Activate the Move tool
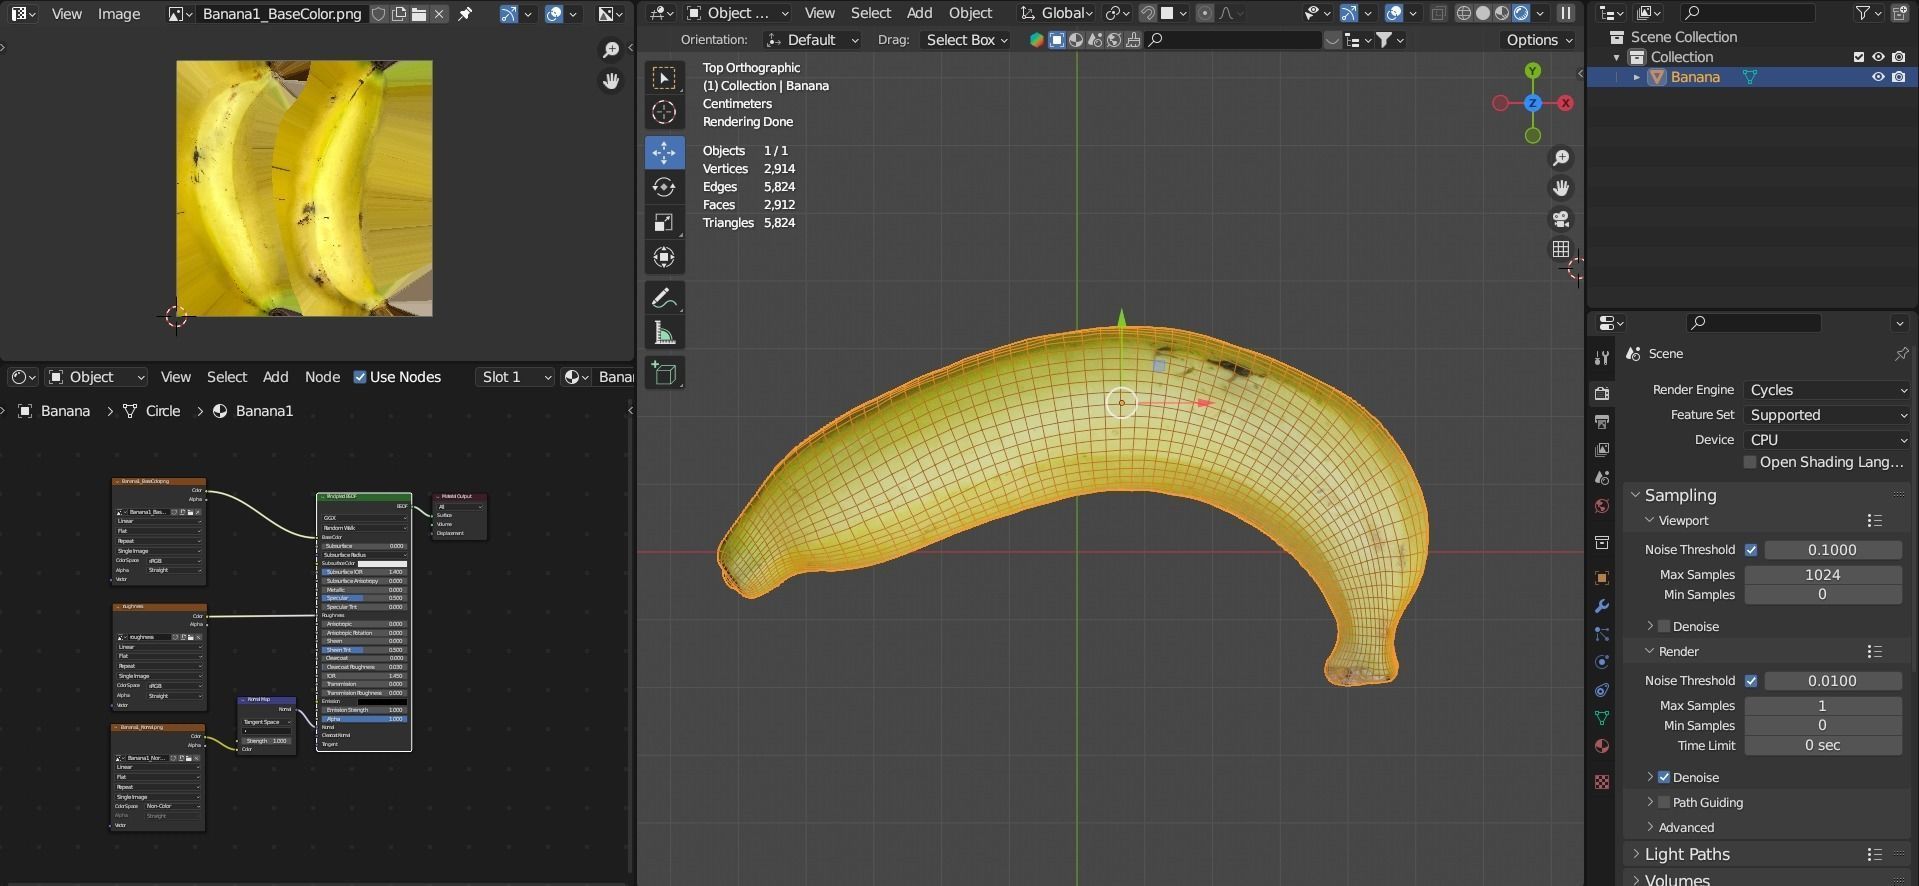The image size is (1919, 886). pyautogui.click(x=664, y=152)
